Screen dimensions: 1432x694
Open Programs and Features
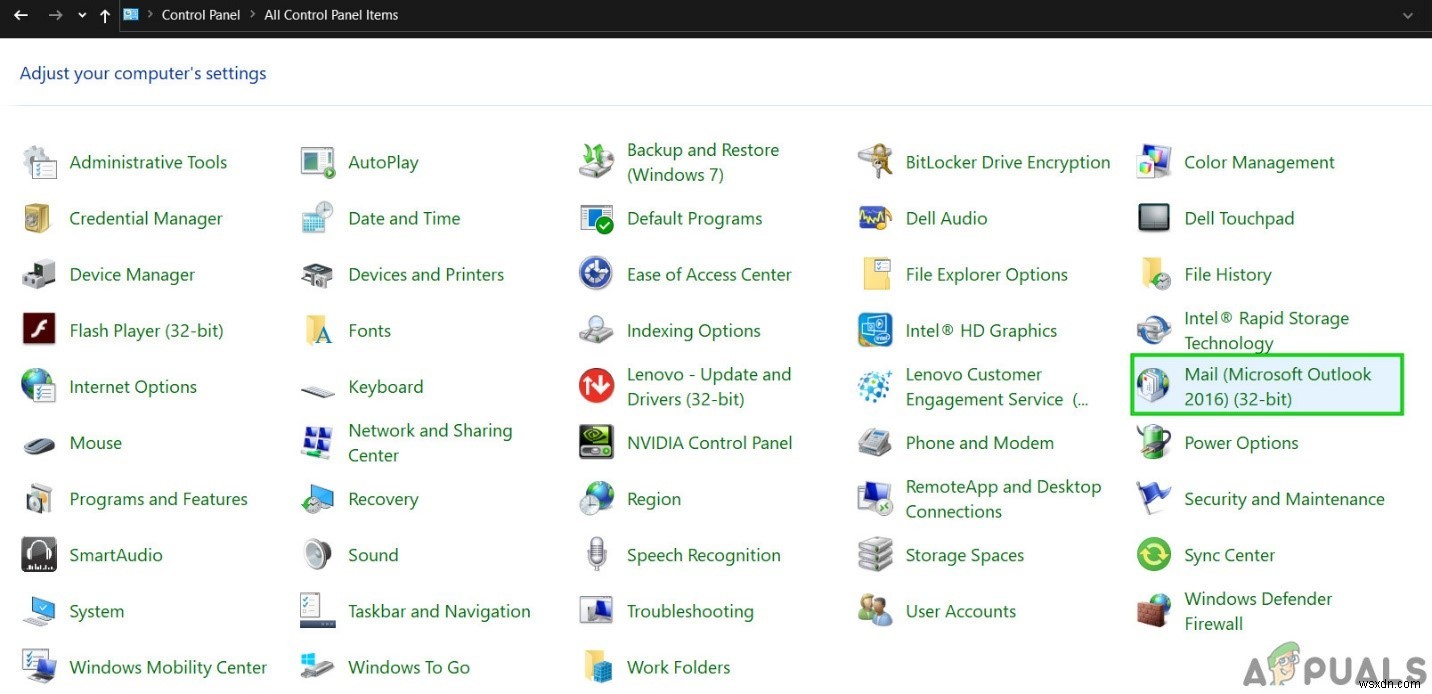pyautogui.click(x=157, y=499)
